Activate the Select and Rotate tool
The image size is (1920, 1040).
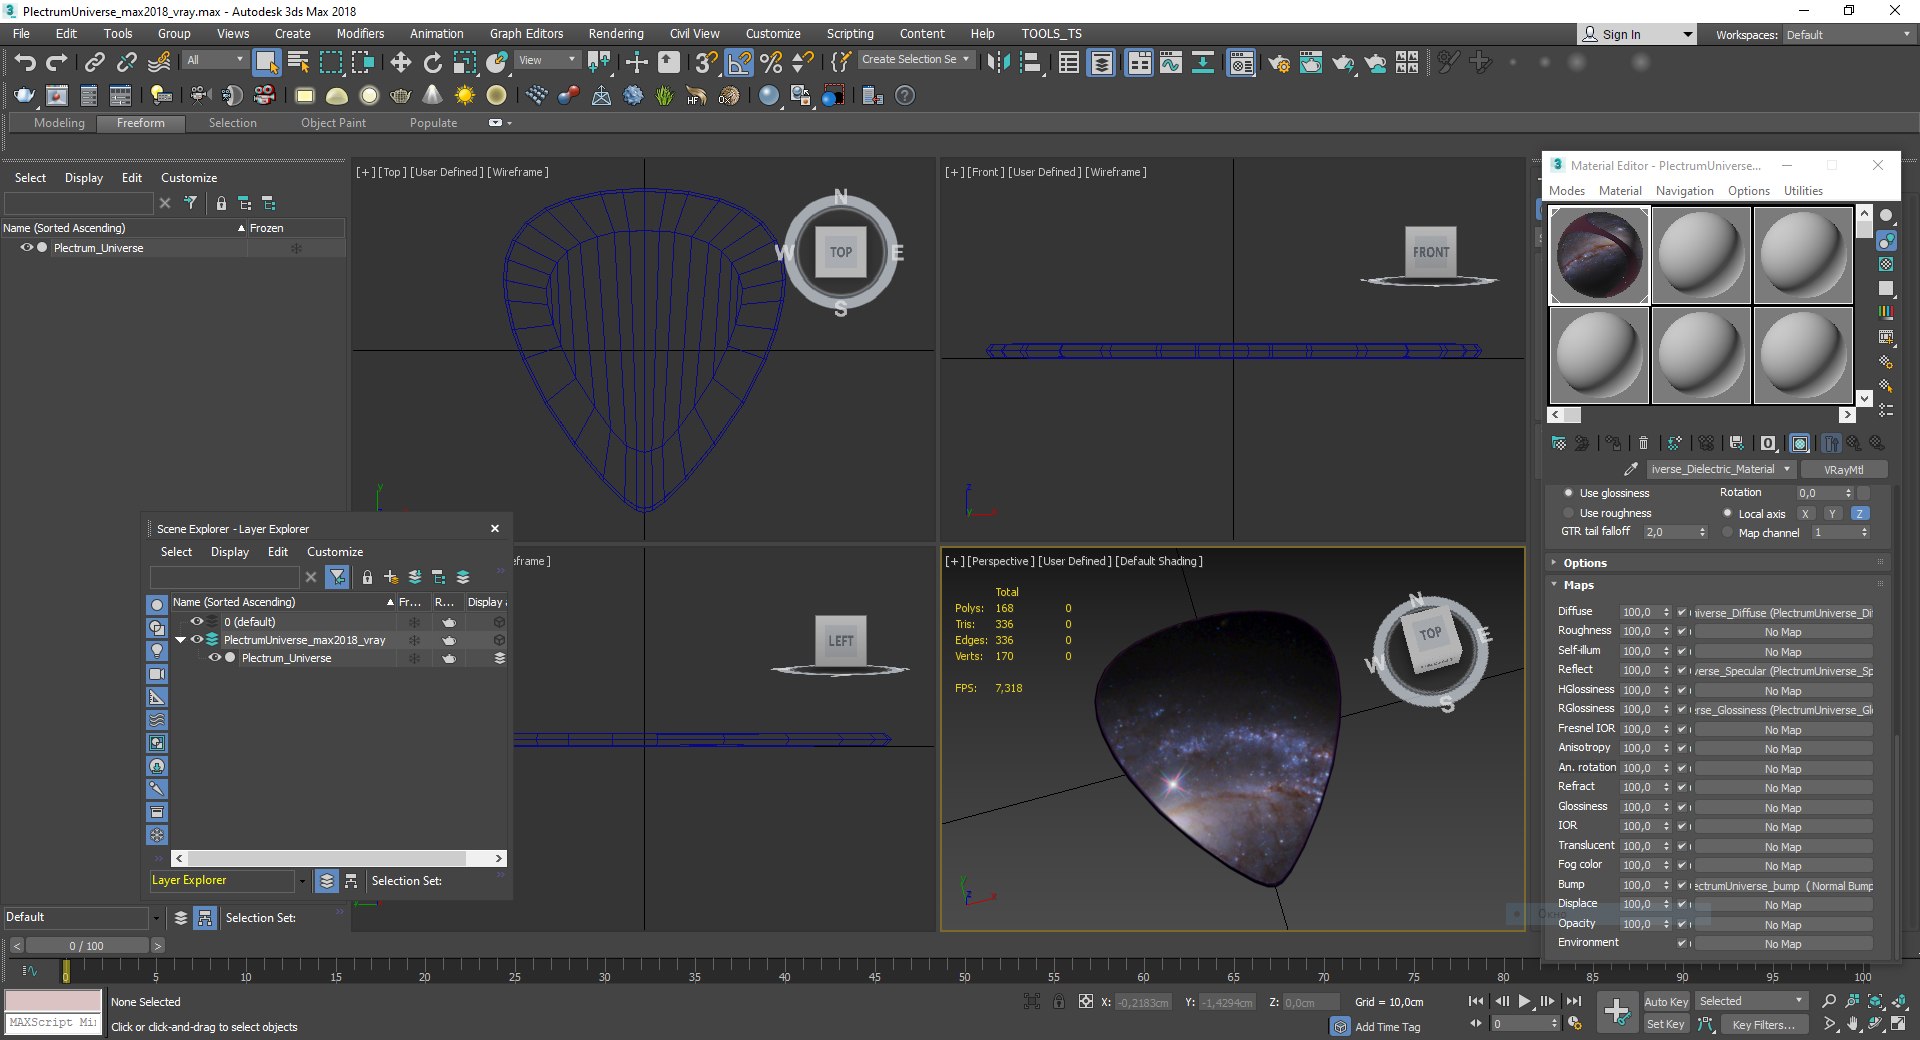(433, 62)
